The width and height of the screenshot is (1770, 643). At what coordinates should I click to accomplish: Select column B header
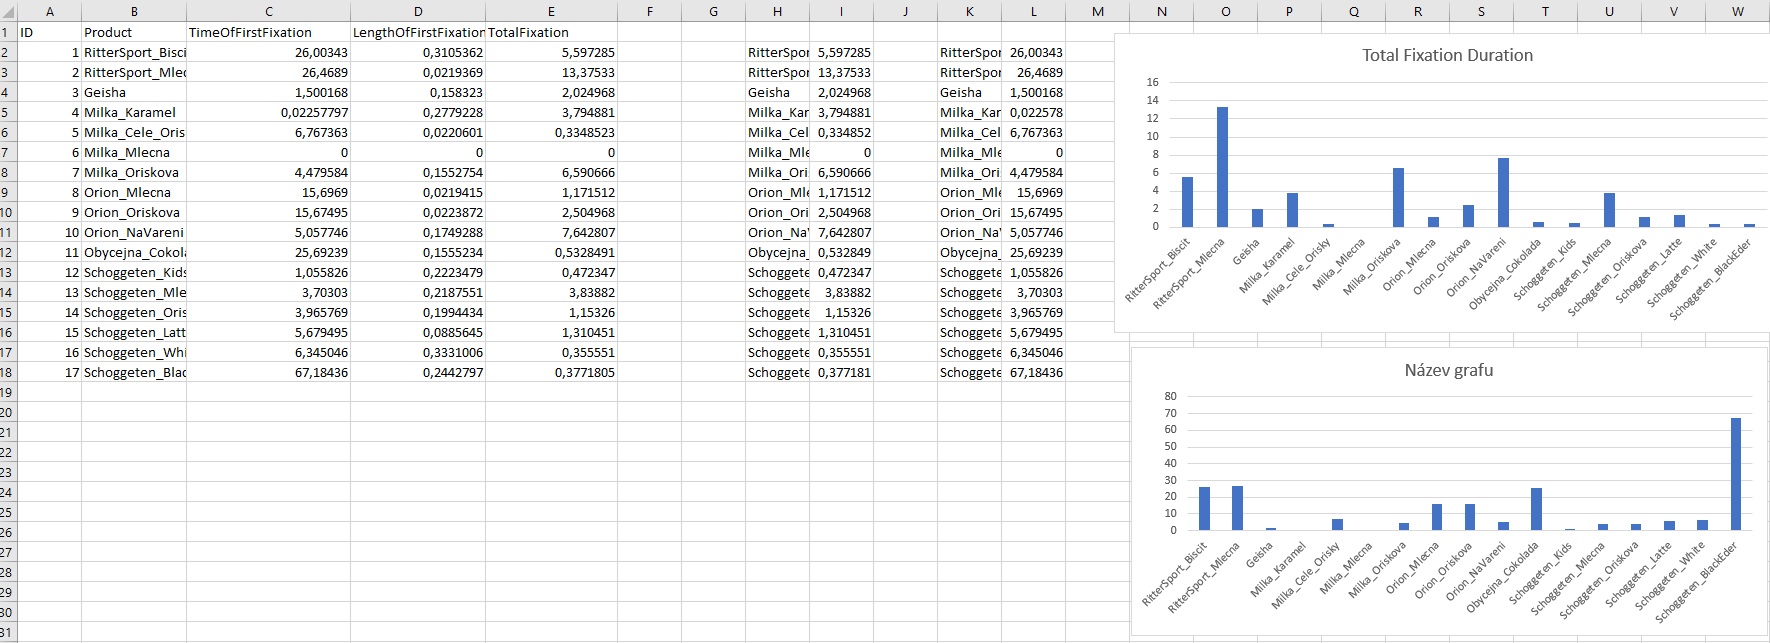tap(134, 11)
